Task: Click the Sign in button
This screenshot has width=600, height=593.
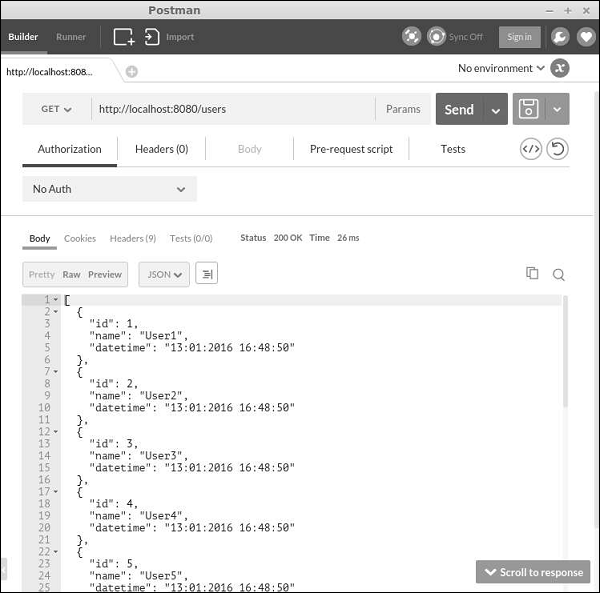Action: (x=519, y=37)
